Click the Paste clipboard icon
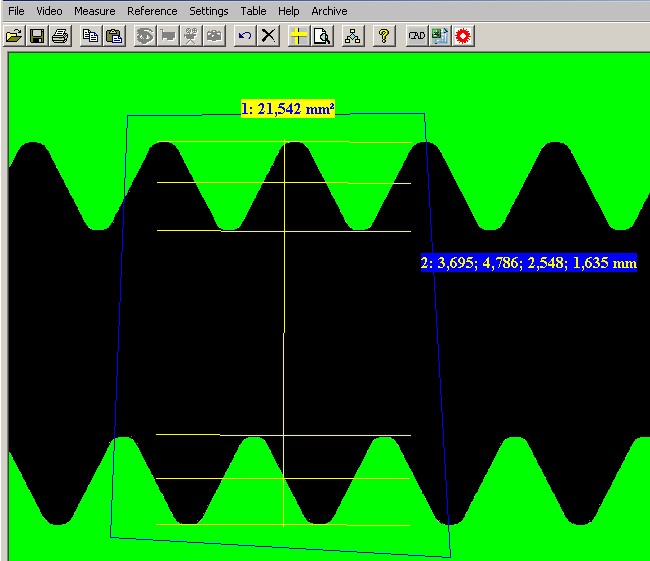The width and height of the screenshot is (650, 561). [114, 36]
